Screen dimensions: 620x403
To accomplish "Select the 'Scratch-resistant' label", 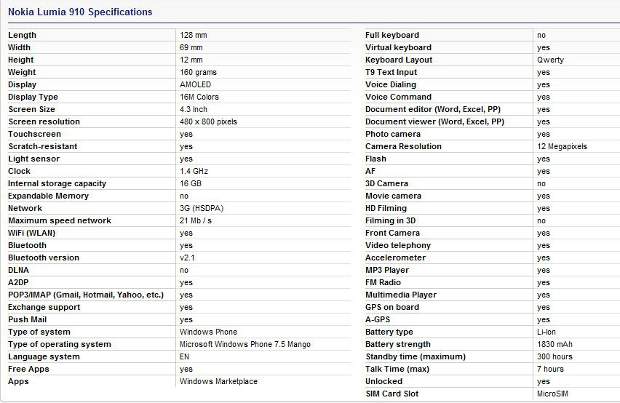I will (43, 146).
